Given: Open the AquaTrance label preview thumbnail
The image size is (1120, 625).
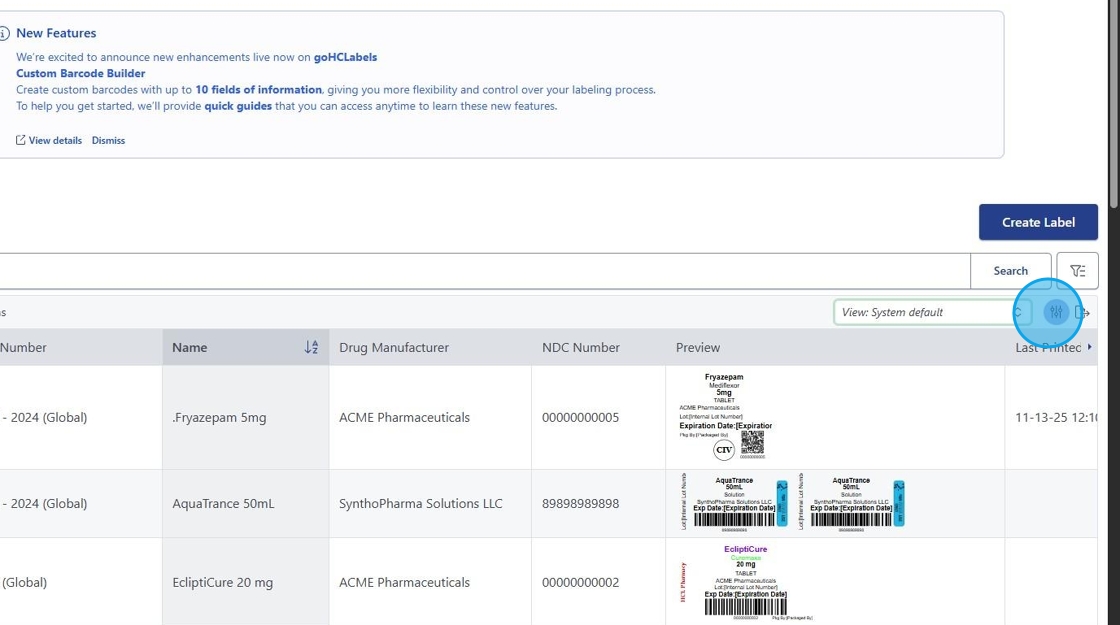Looking at the screenshot, I should (x=794, y=503).
